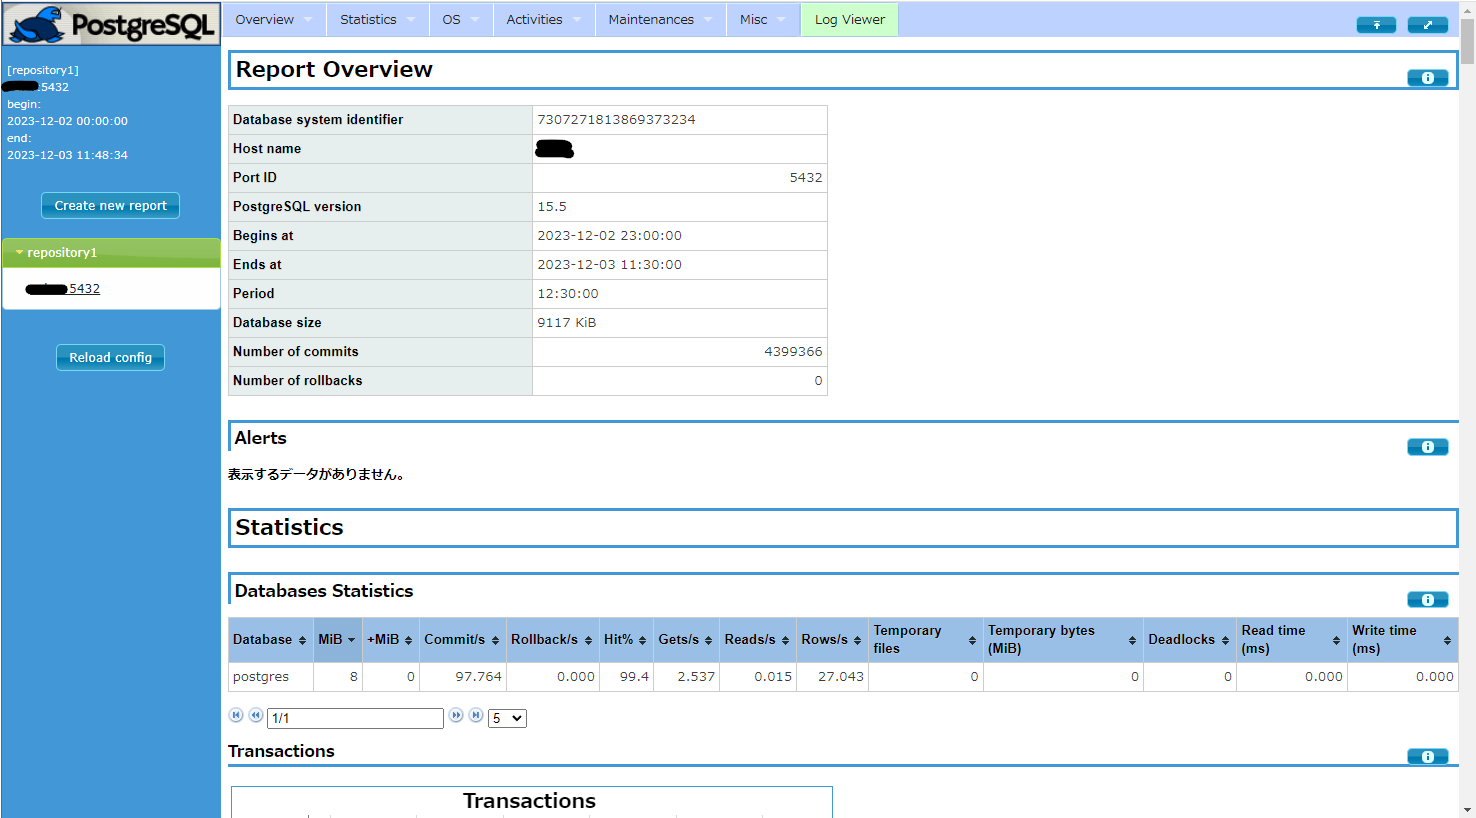Sort table by Gets/s column
The width and height of the screenshot is (1476, 818).
pos(686,640)
